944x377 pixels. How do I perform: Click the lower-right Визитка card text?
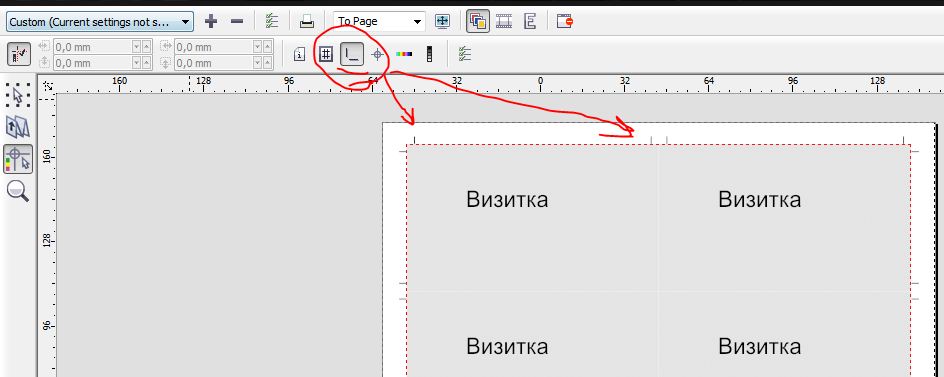click(759, 346)
